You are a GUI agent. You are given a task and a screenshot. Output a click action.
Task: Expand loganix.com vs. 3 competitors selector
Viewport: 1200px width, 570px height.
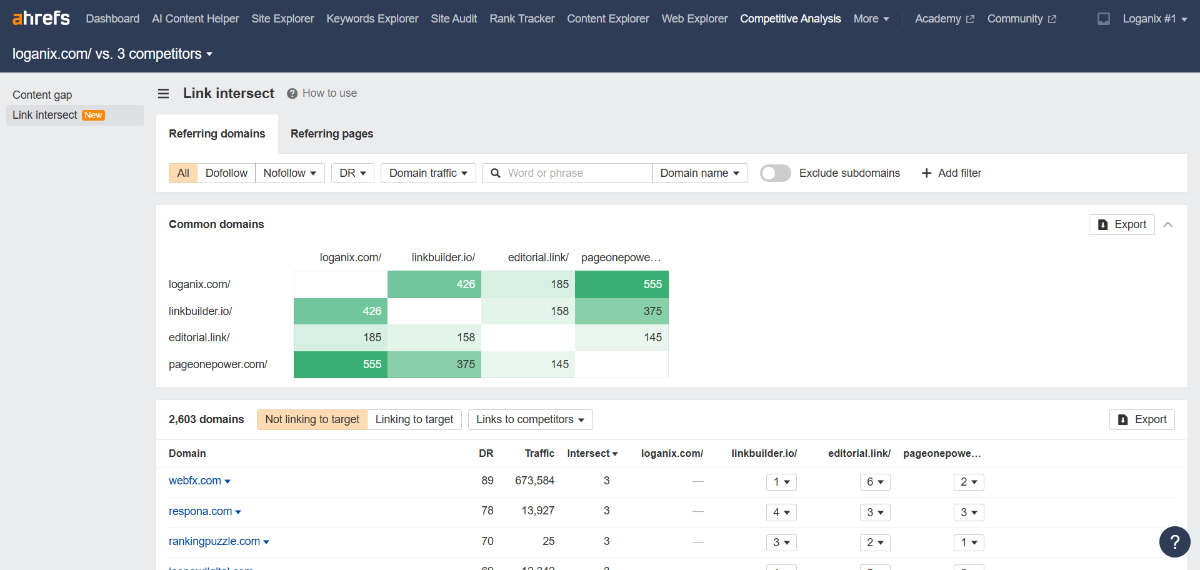(x=112, y=54)
